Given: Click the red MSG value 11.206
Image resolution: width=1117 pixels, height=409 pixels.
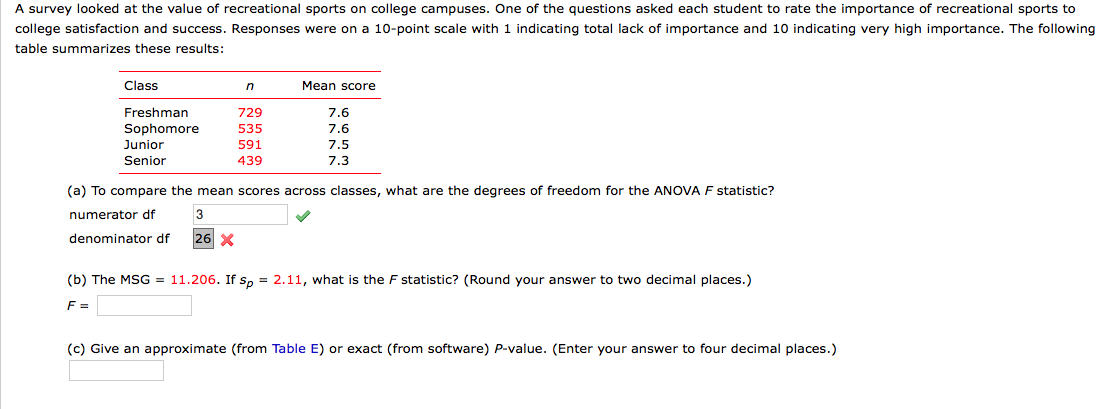Looking at the screenshot, I should (194, 280).
